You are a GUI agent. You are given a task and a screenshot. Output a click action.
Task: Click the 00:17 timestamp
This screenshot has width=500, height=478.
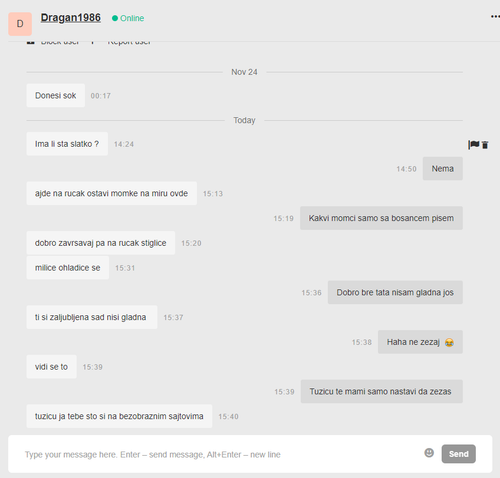point(101,96)
